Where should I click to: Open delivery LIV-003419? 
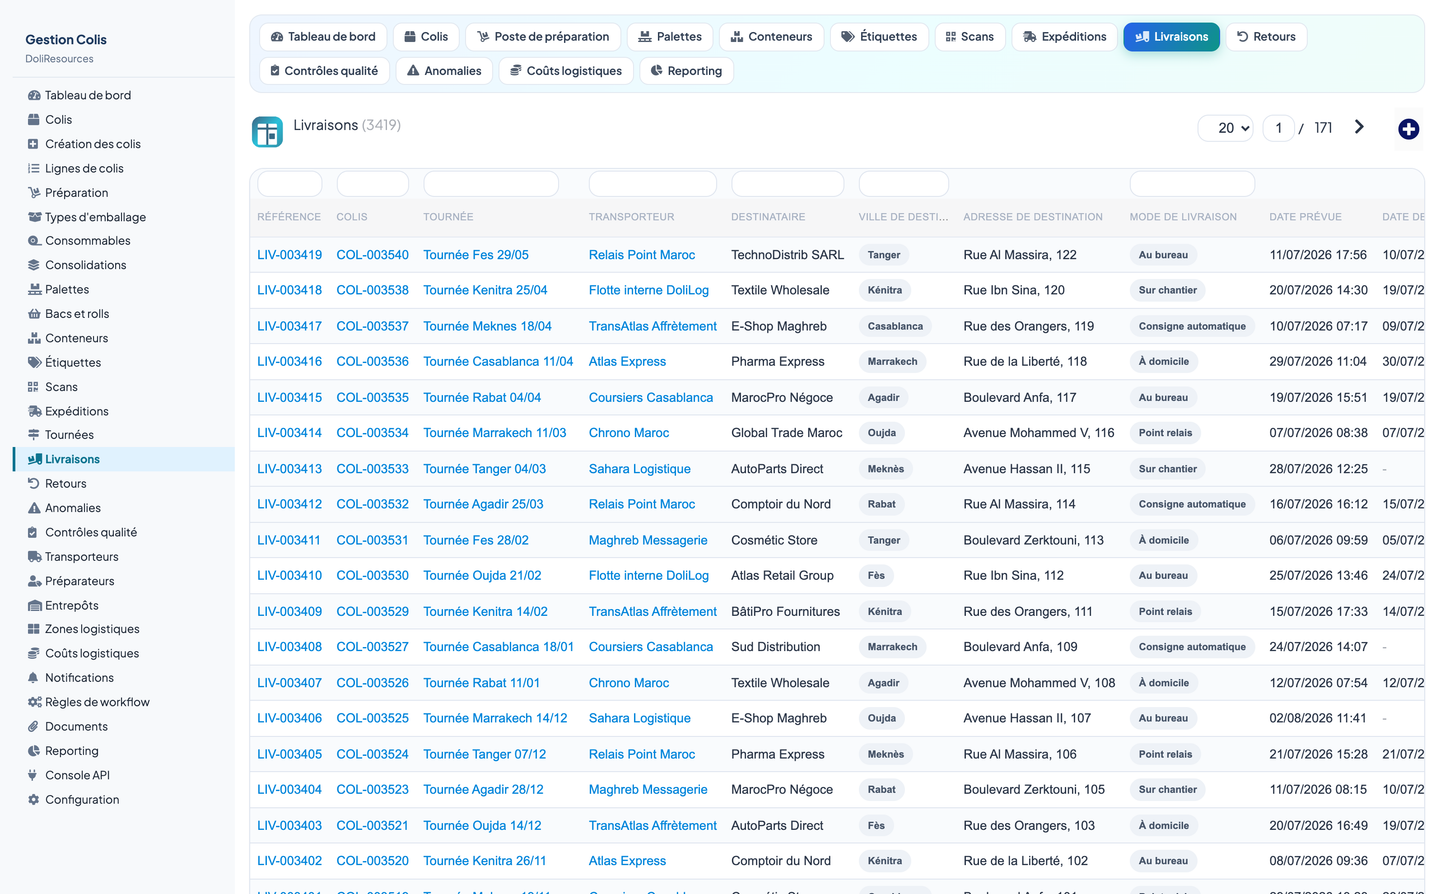point(289,255)
